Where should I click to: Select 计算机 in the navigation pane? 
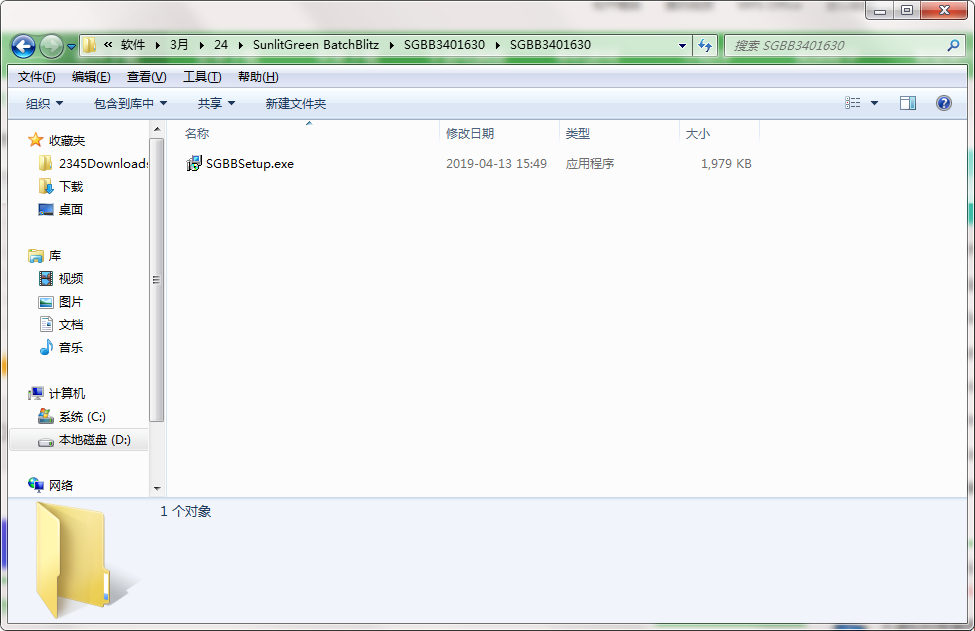click(67, 394)
